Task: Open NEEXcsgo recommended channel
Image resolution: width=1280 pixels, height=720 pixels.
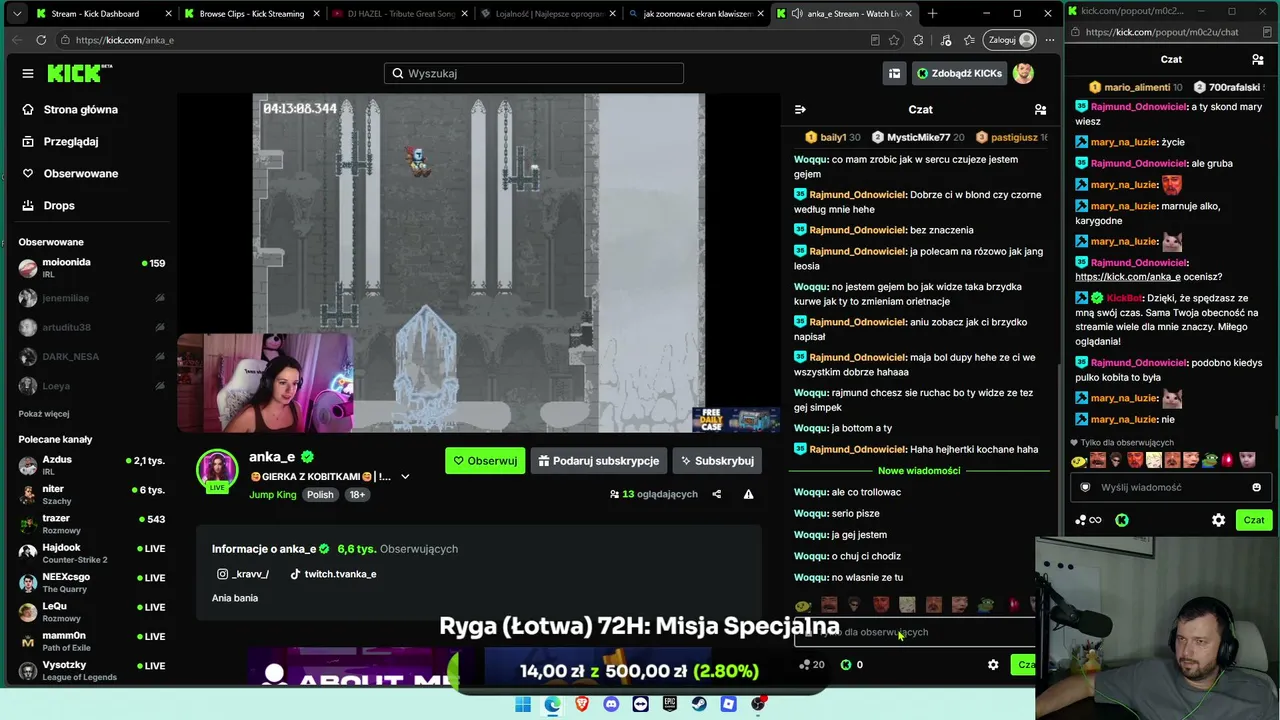Action: pos(92,582)
